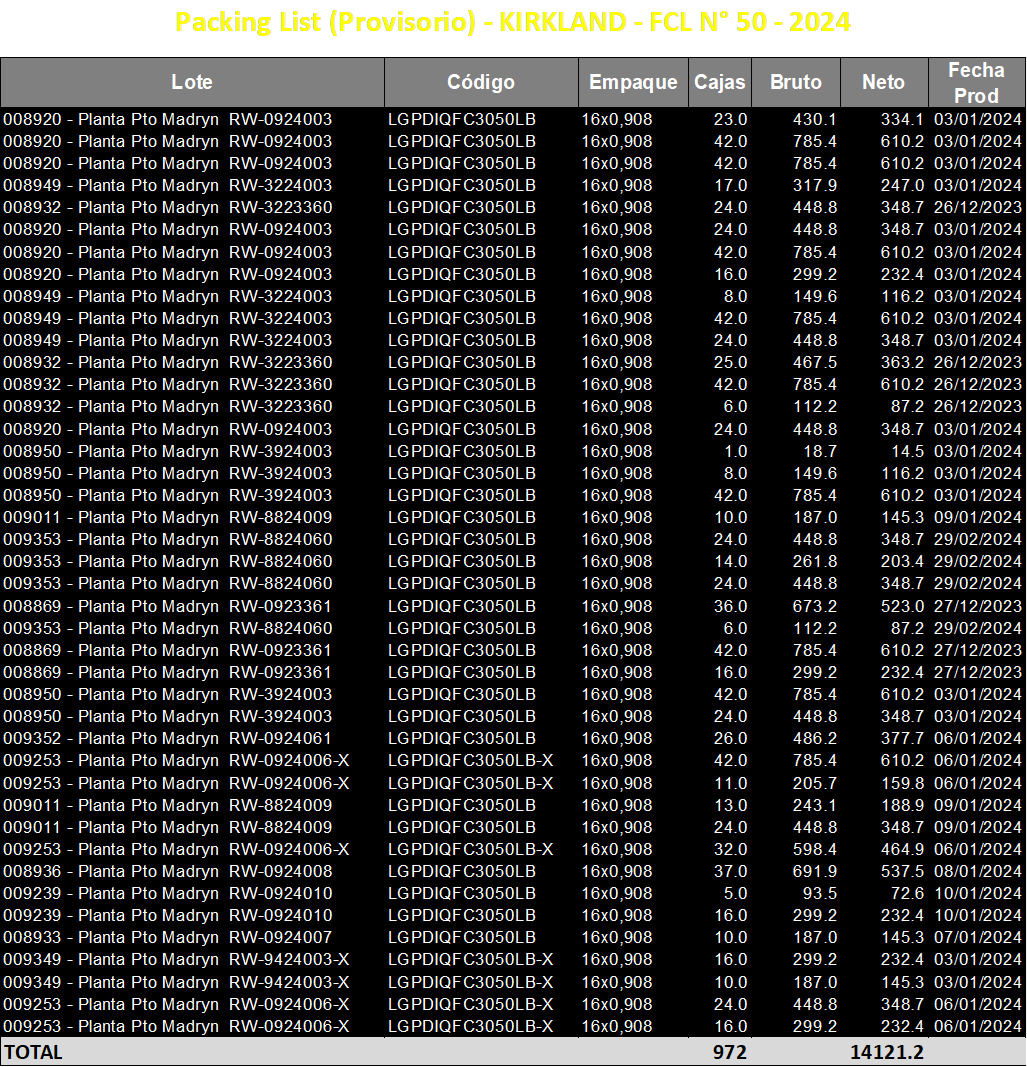This screenshot has height=1067, width=1027.
Task: Select lot cell 008933 RW-0924007
Action: (x=167, y=937)
